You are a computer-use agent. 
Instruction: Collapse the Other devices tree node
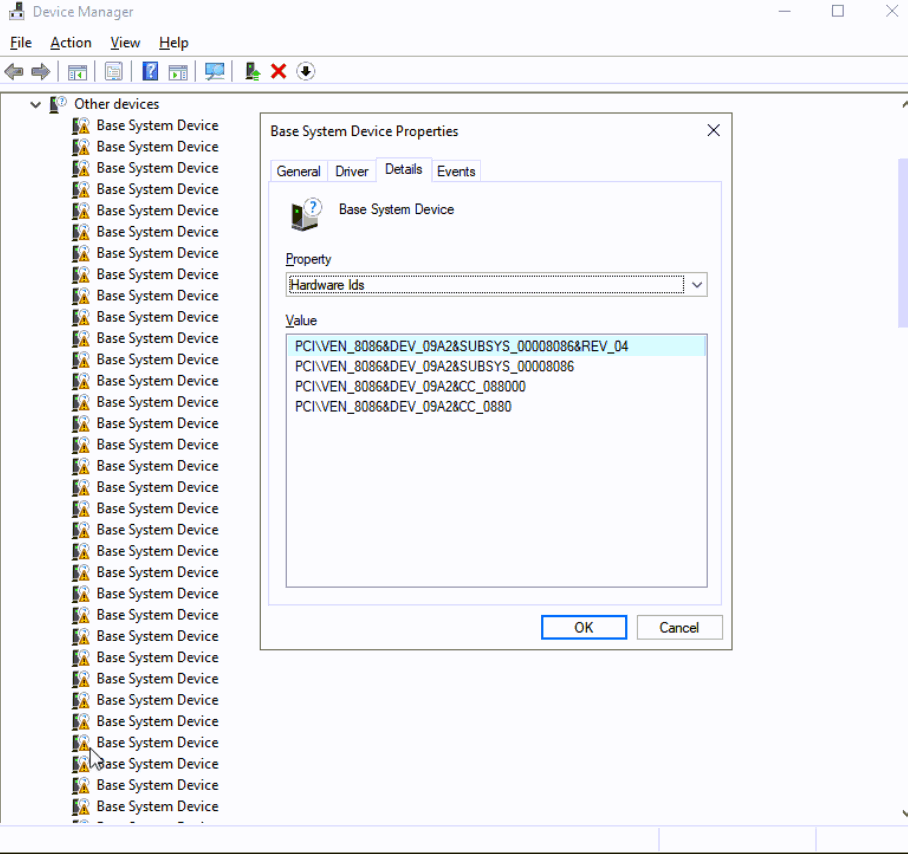(x=35, y=105)
